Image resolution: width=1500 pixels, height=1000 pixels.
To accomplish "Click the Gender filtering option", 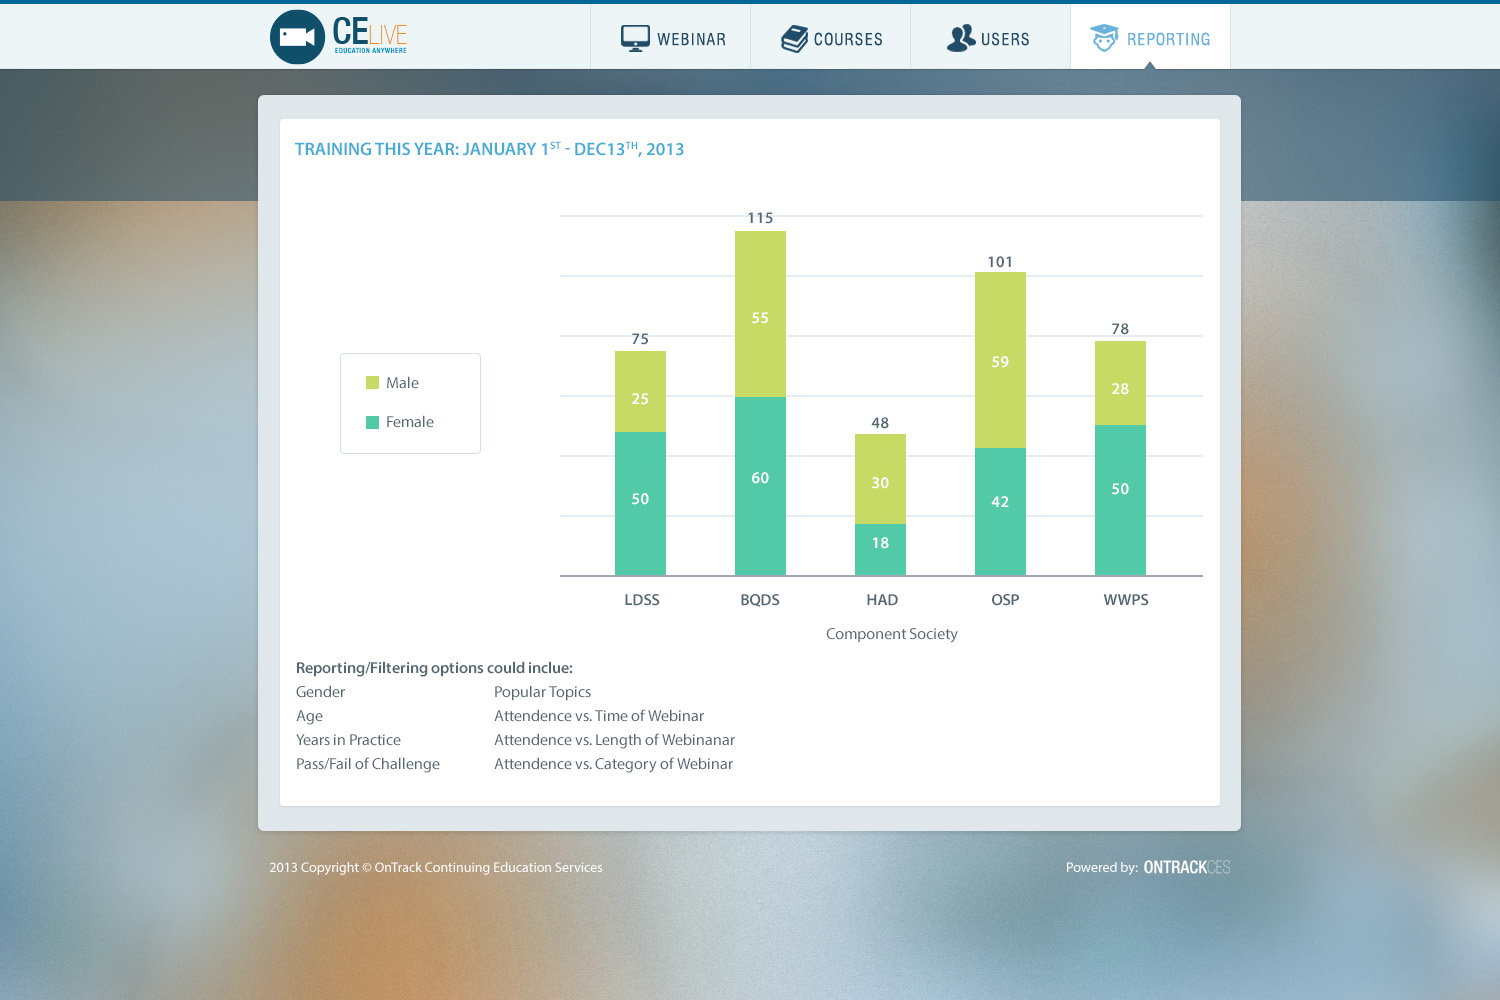I will tap(320, 692).
